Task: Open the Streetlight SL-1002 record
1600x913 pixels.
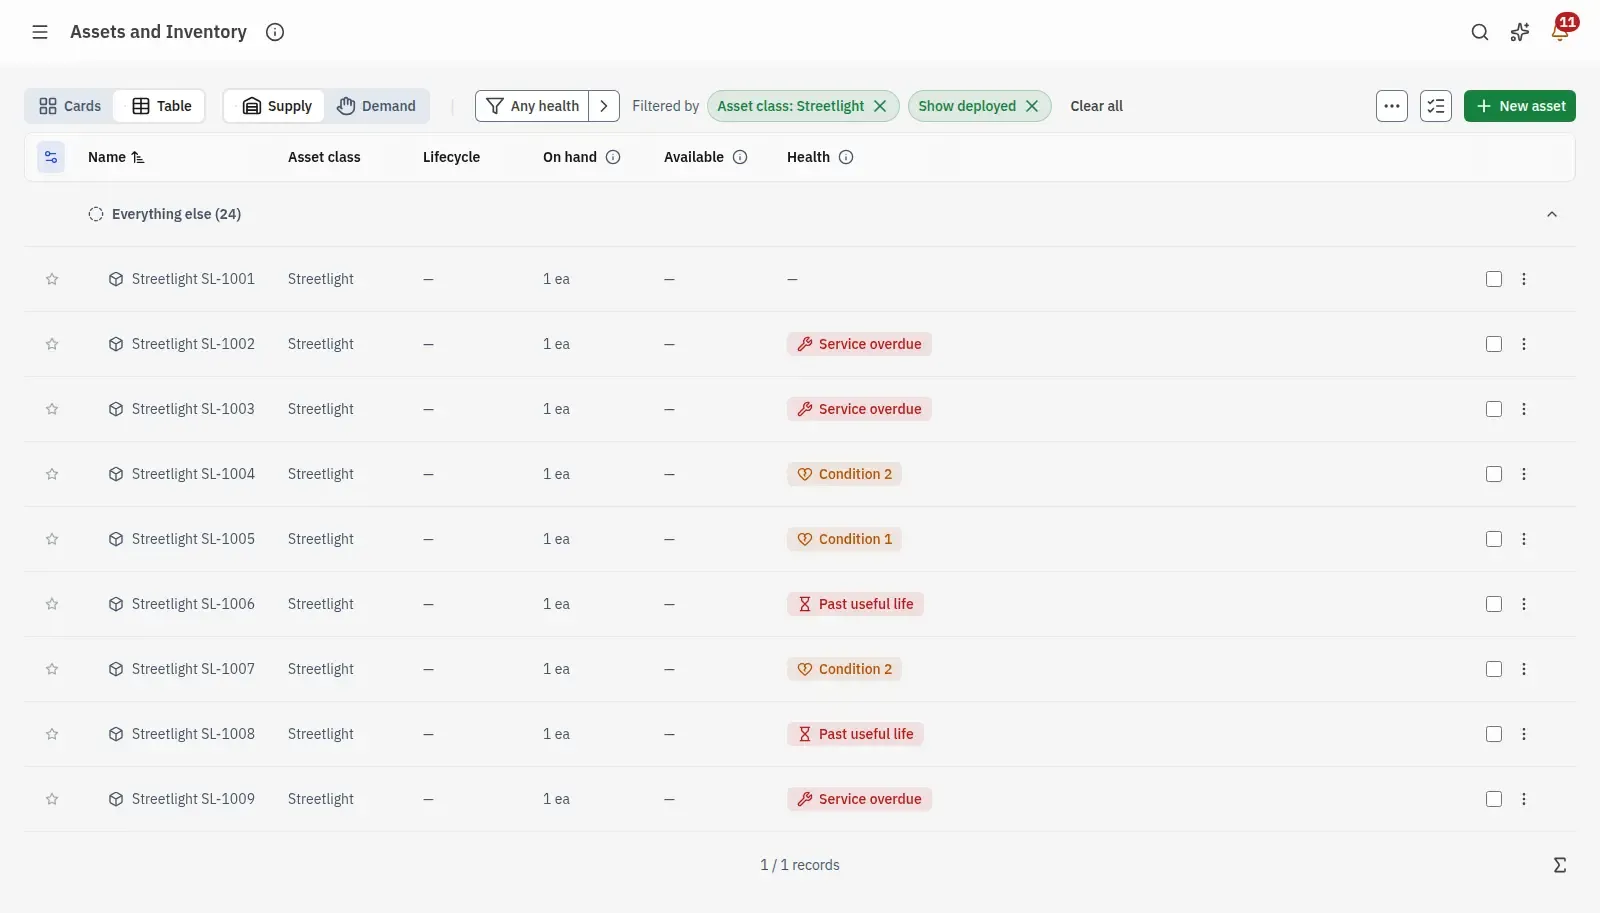Action: pos(193,344)
